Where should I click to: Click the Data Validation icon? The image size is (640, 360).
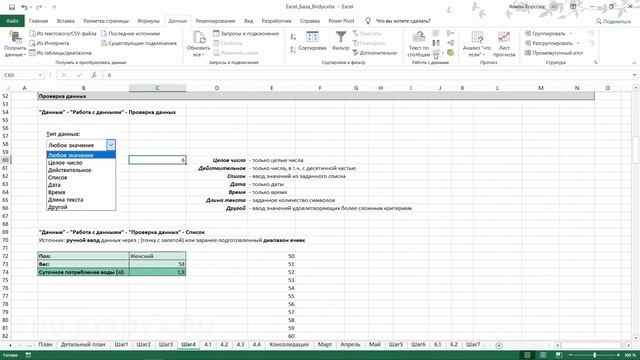pos(436,53)
